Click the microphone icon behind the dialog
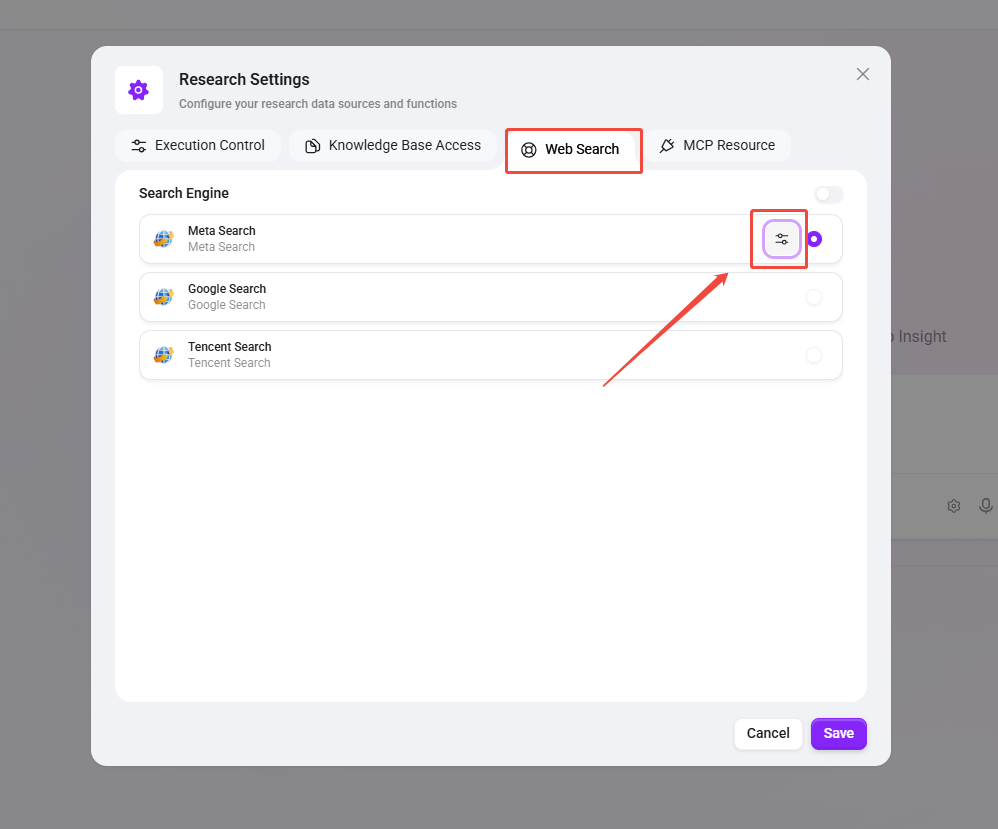This screenshot has height=829, width=998. click(x=986, y=506)
